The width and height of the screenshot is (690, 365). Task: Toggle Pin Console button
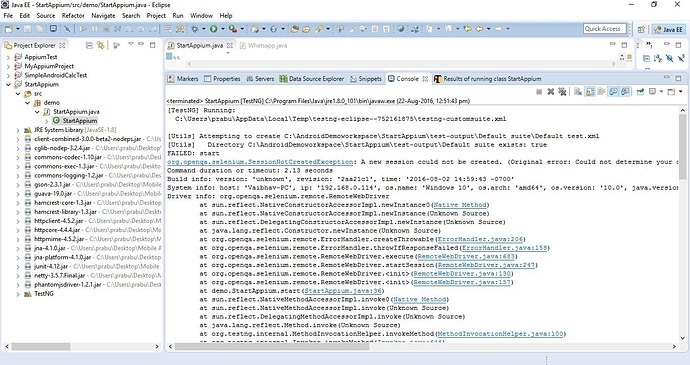(641, 92)
